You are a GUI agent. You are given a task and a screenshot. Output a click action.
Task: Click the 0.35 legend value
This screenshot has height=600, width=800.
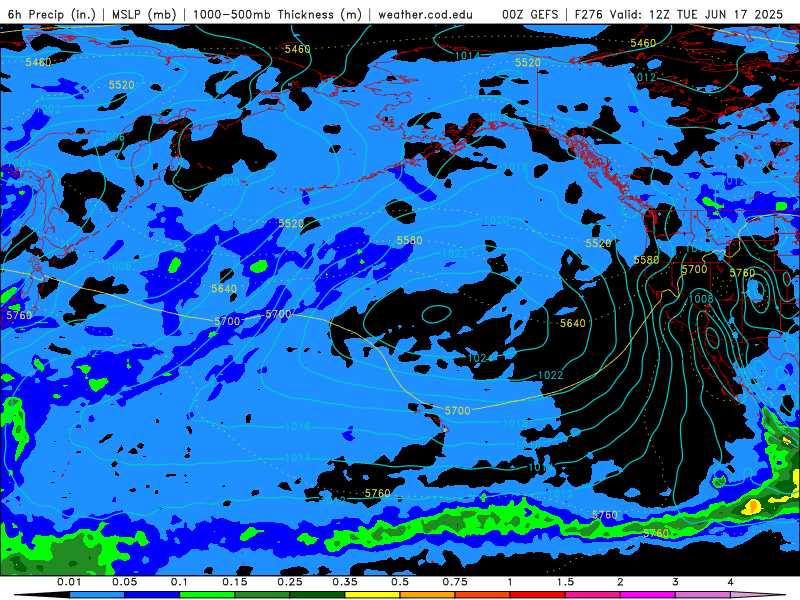pyautogui.click(x=345, y=582)
